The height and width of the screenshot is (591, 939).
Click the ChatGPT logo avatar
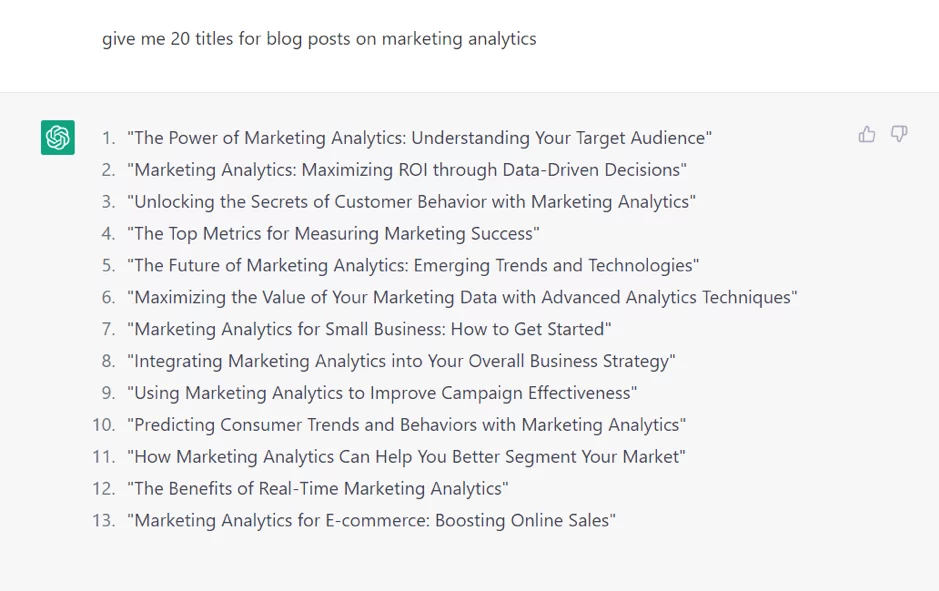pos(58,137)
